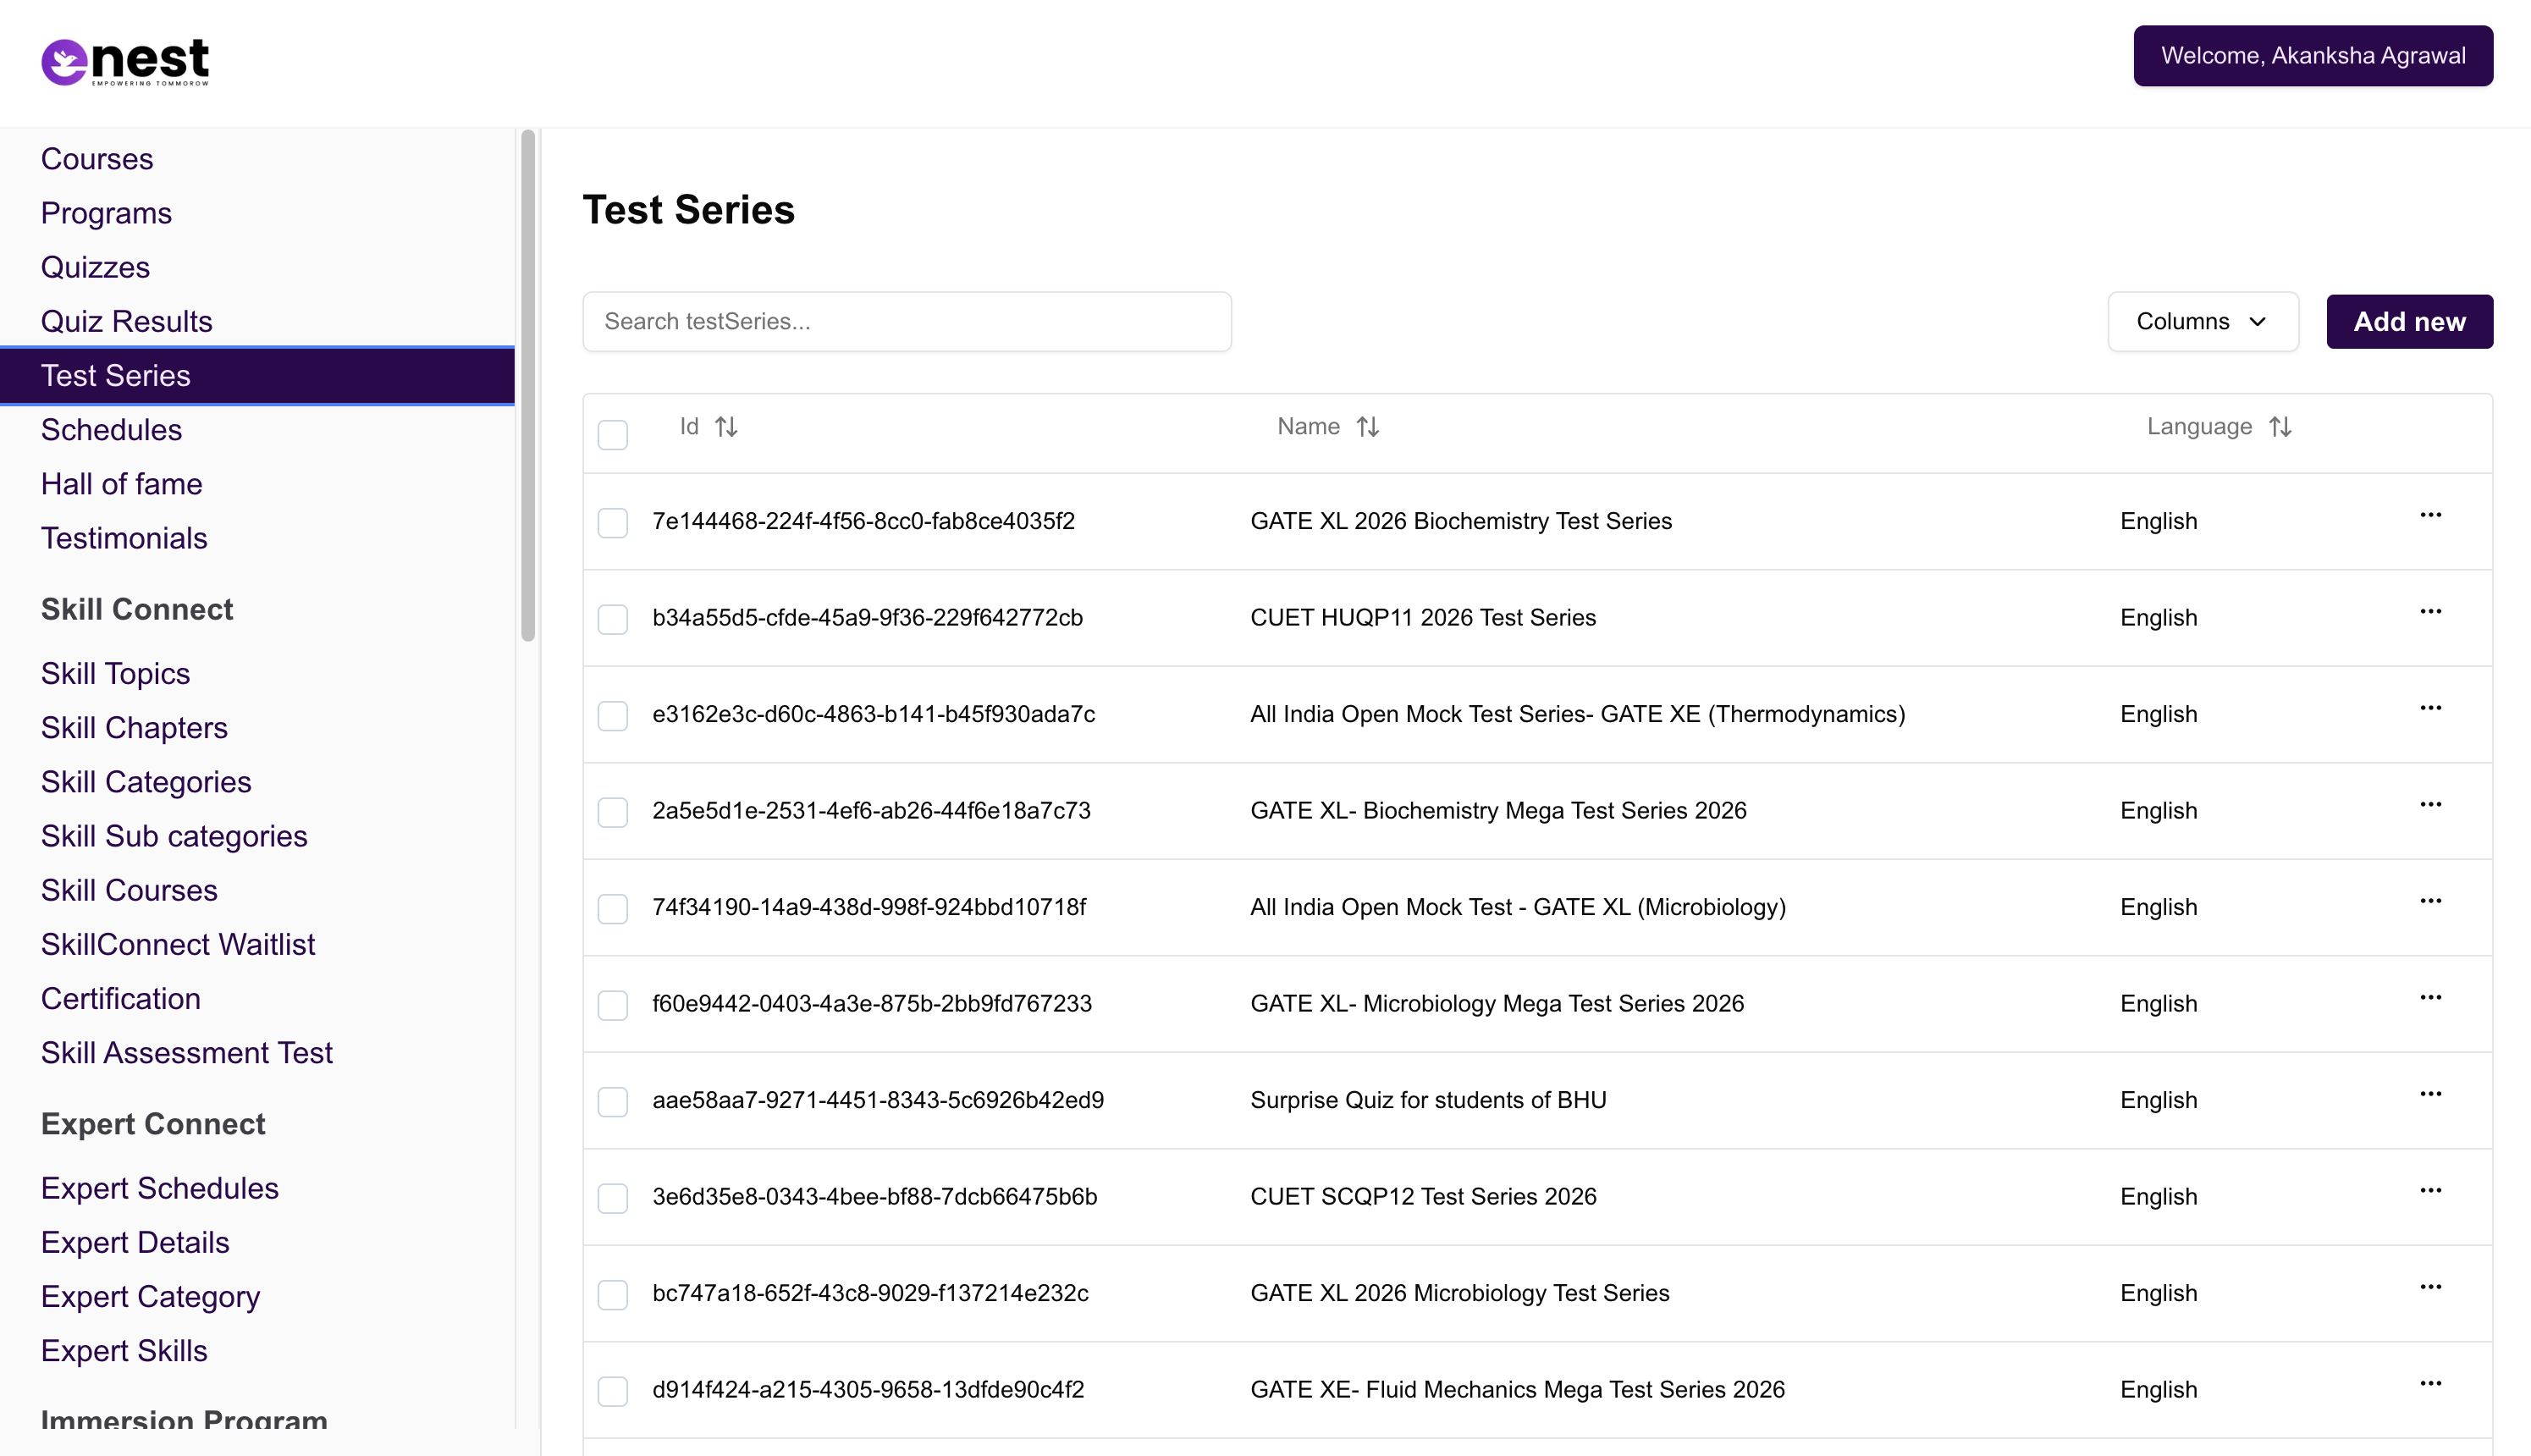Navigate to Expert Schedules
The height and width of the screenshot is (1456, 2531).
(x=160, y=1188)
